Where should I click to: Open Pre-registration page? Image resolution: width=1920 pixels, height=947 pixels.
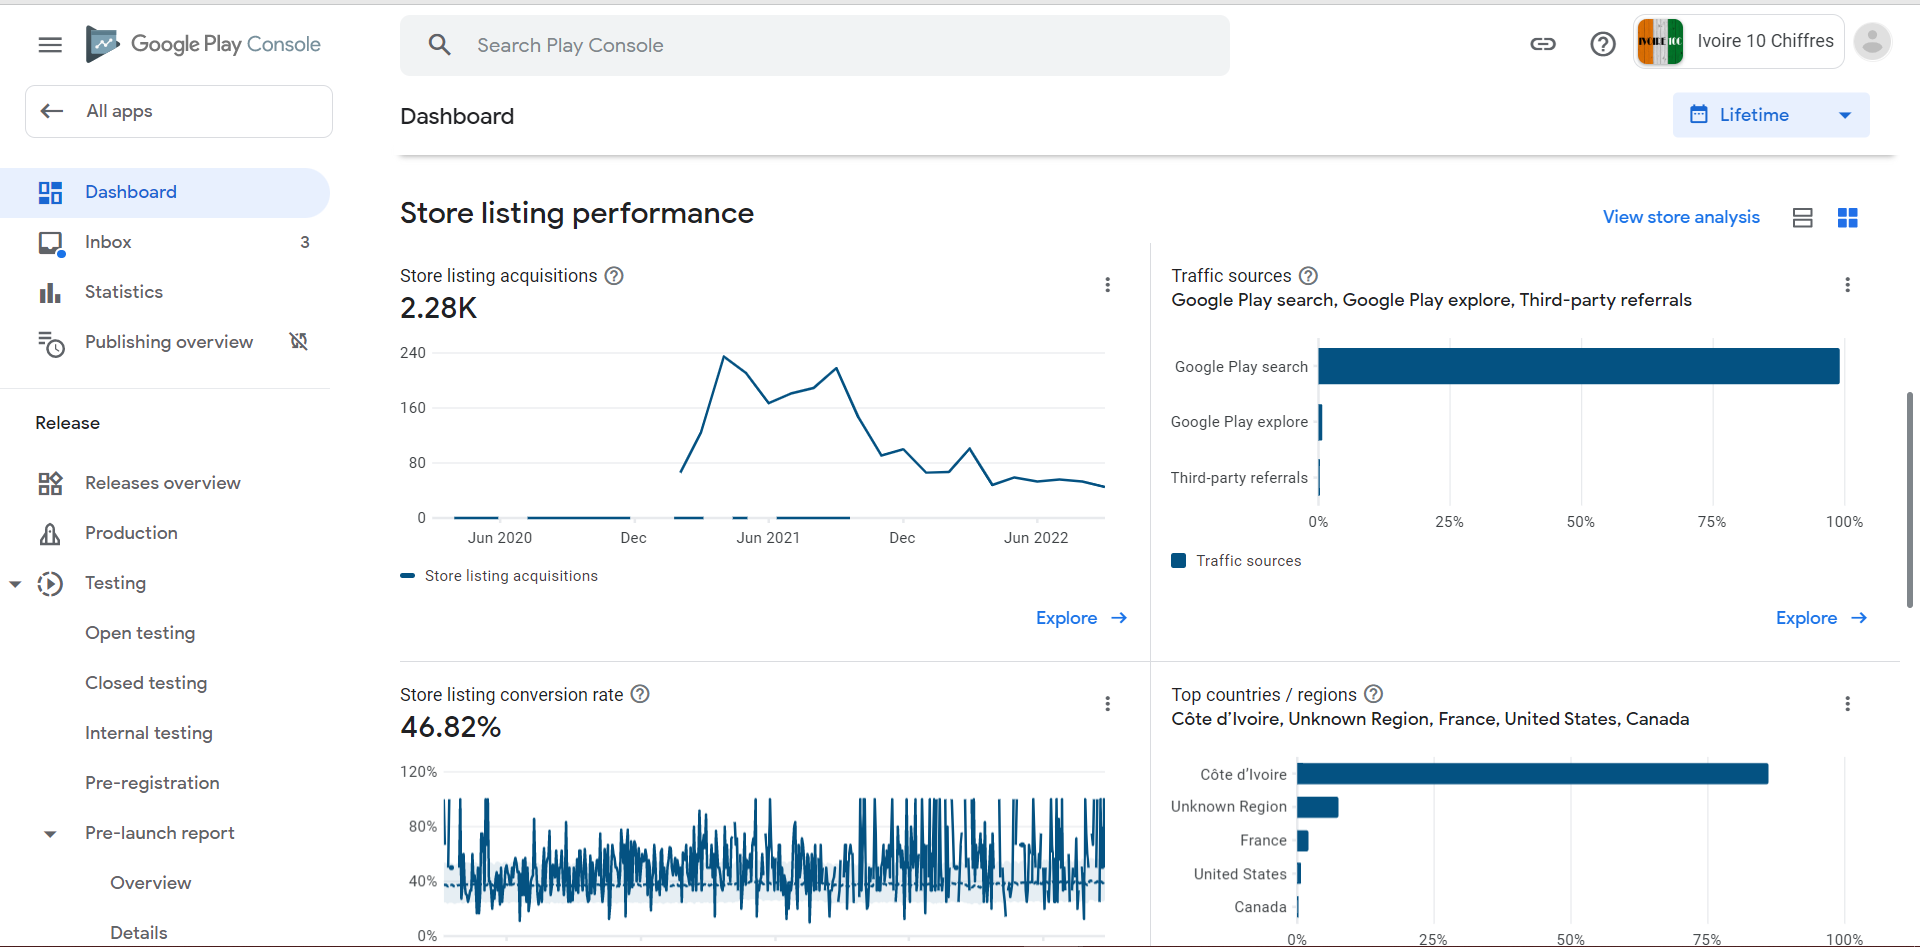[x=152, y=783]
